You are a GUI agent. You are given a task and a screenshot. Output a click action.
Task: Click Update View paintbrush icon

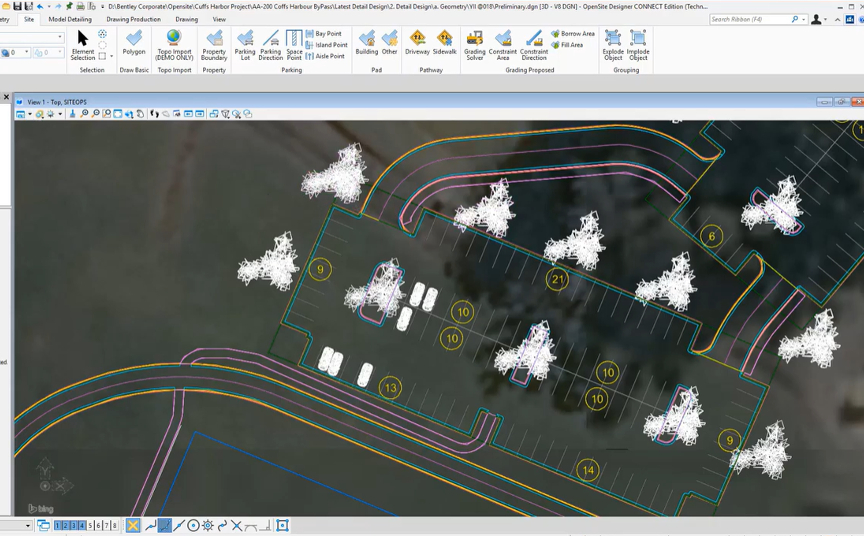click(72, 114)
